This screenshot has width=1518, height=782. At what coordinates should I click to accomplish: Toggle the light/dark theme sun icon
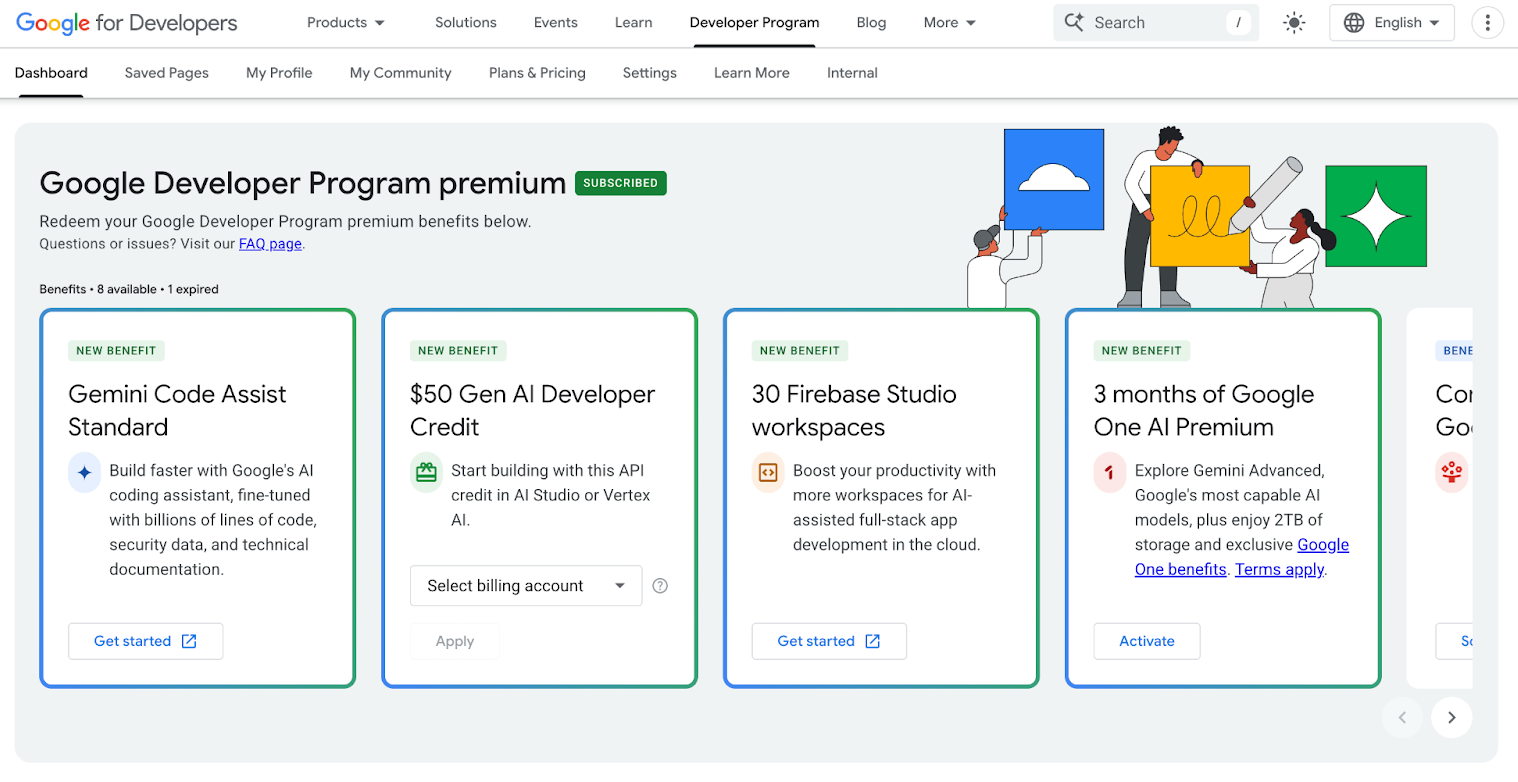point(1294,23)
